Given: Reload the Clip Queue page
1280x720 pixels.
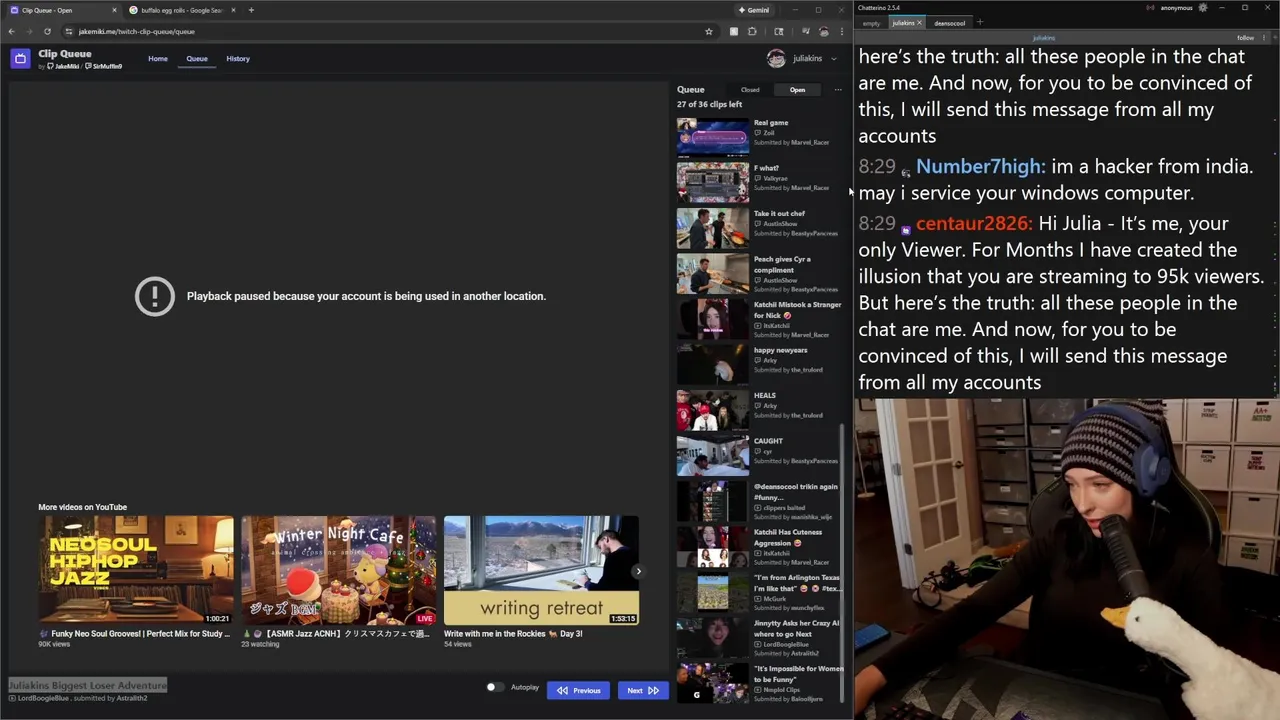Looking at the screenshot, I should point(47,31).
